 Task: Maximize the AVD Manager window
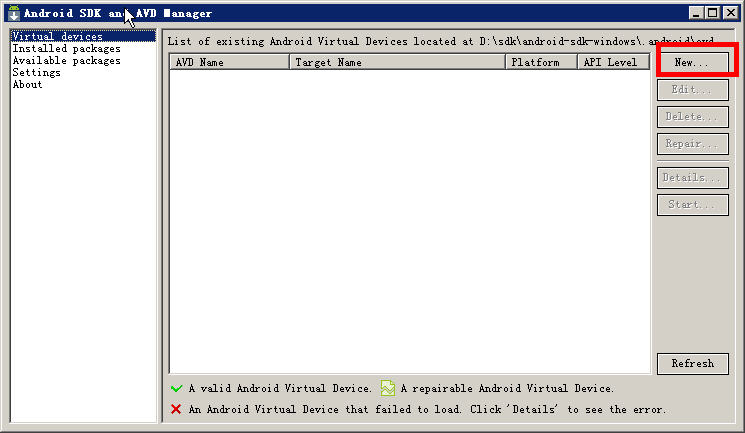713,13
